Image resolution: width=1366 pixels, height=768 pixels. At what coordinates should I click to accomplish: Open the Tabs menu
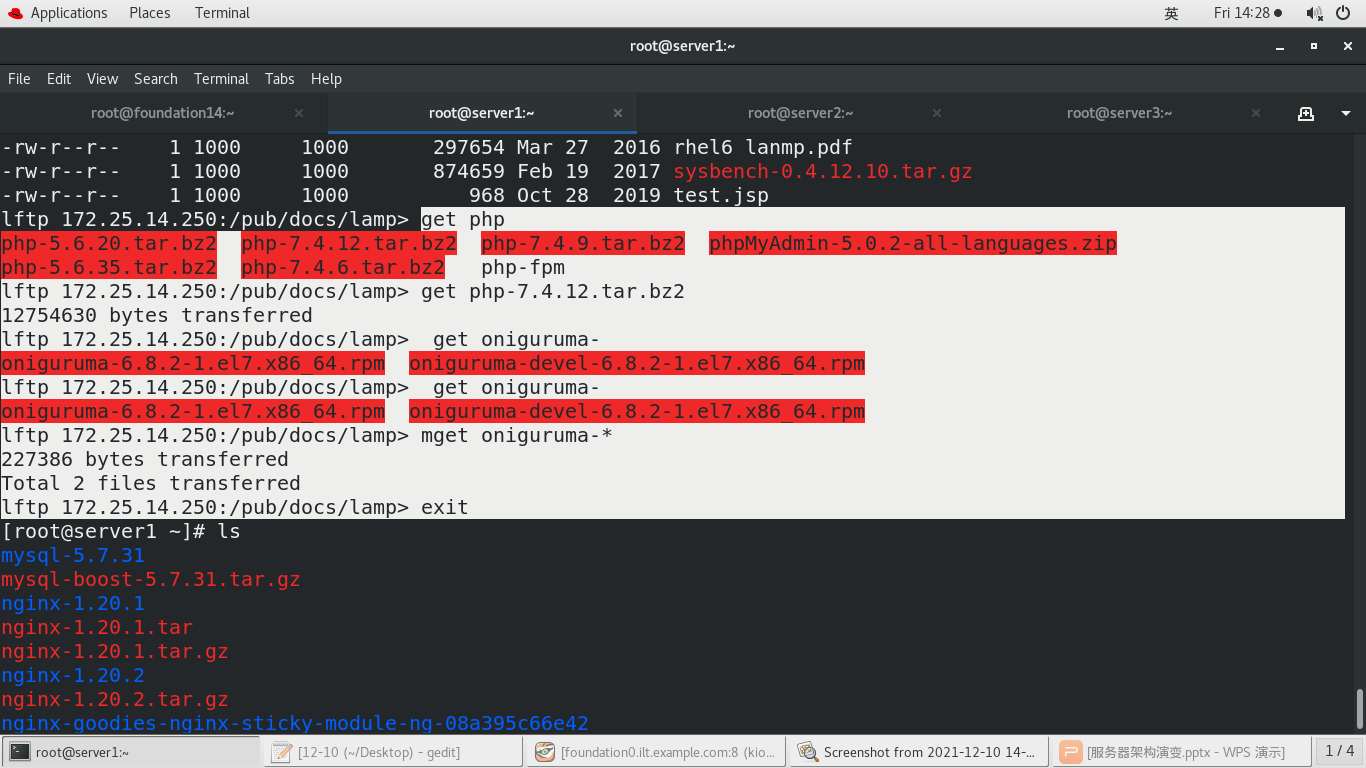point(280,79)
